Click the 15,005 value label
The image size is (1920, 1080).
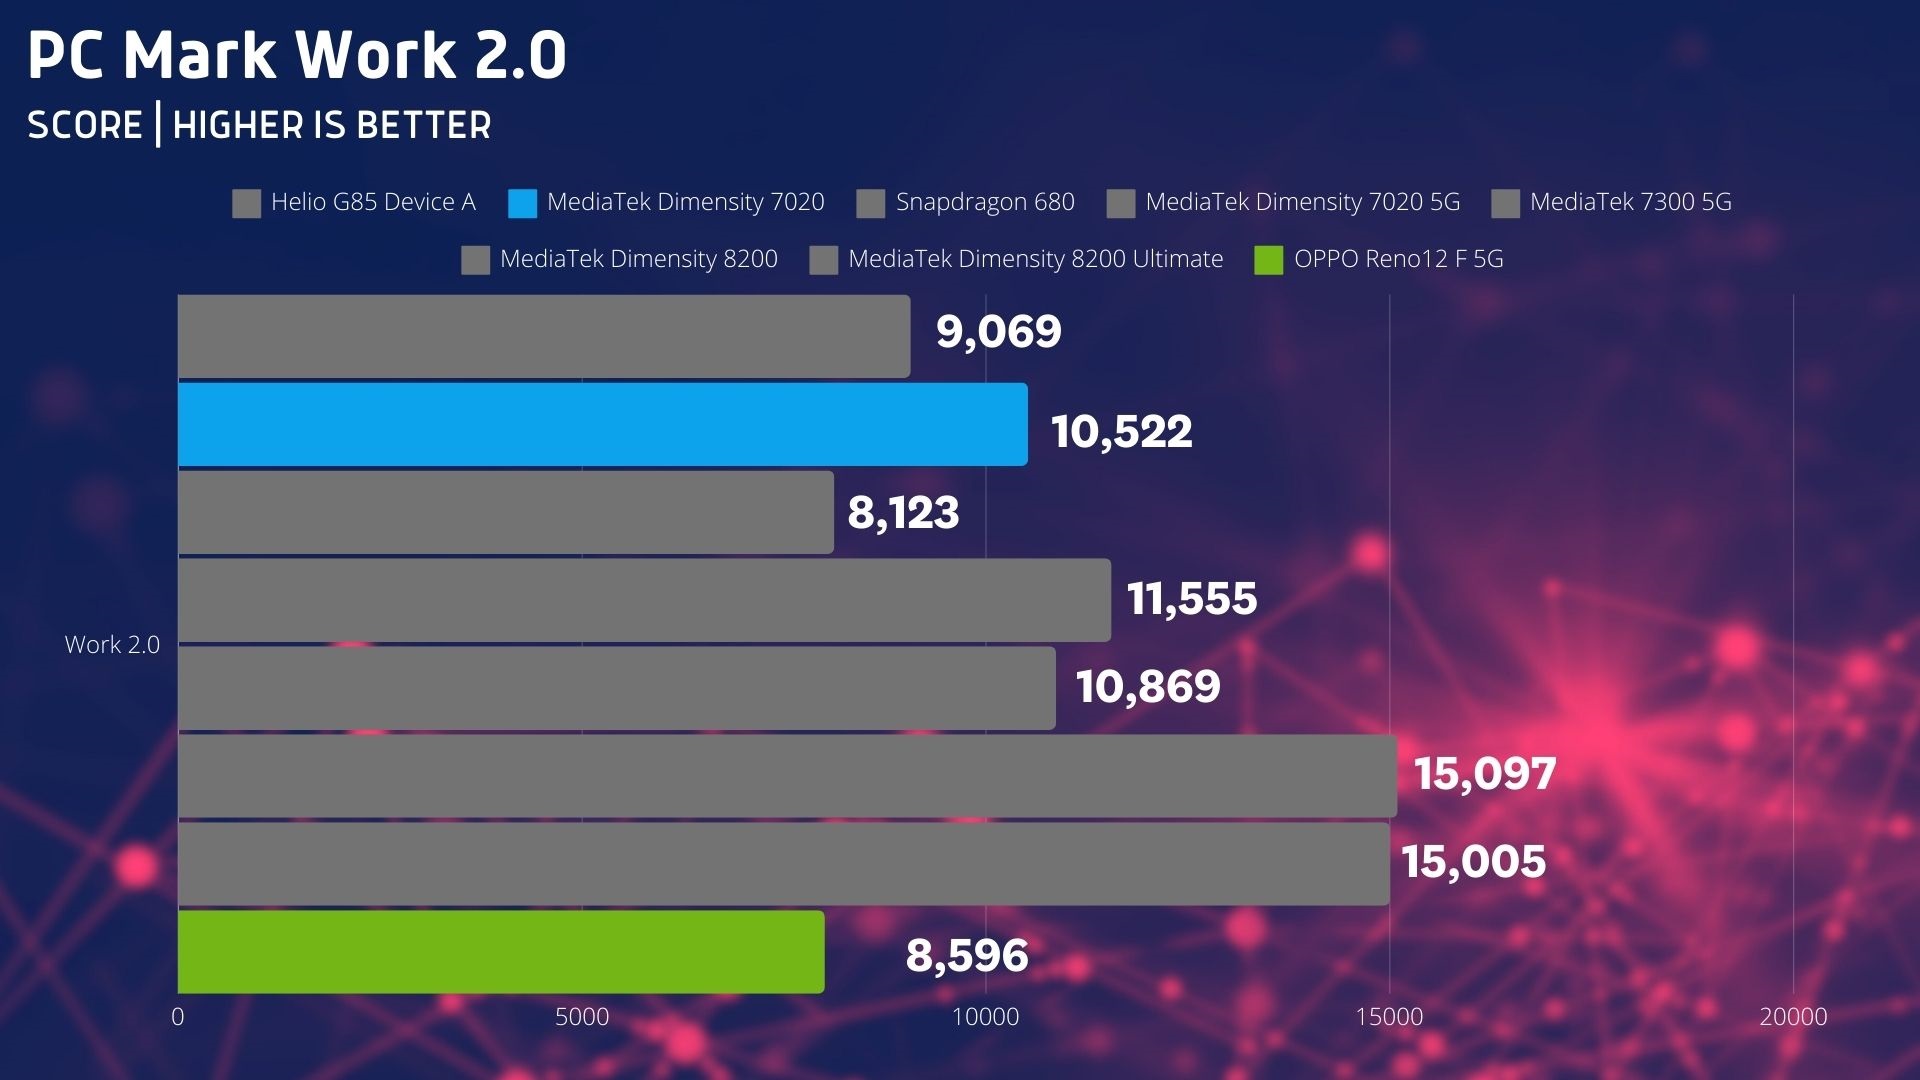point(1473,862)
